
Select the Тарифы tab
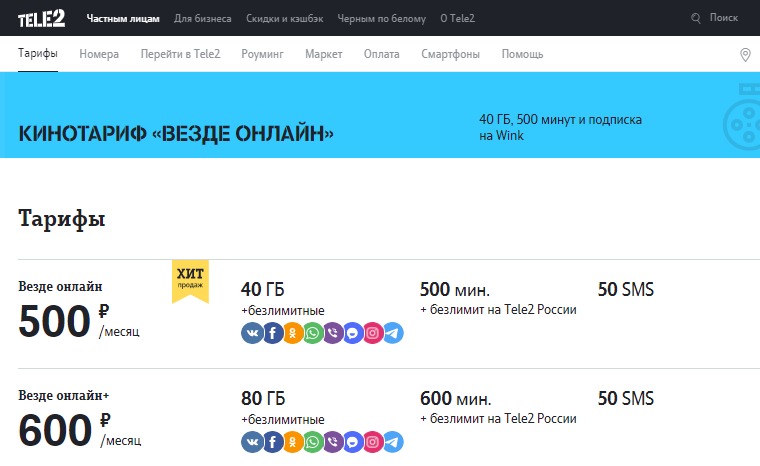point(38,53)
